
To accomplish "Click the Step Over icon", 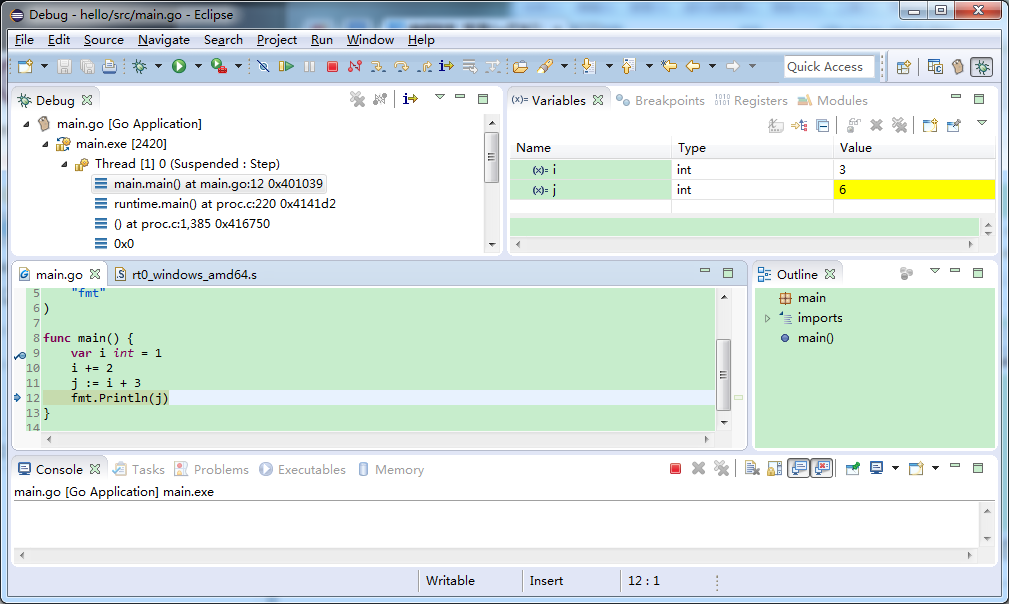I will click(x=401, y=66).
